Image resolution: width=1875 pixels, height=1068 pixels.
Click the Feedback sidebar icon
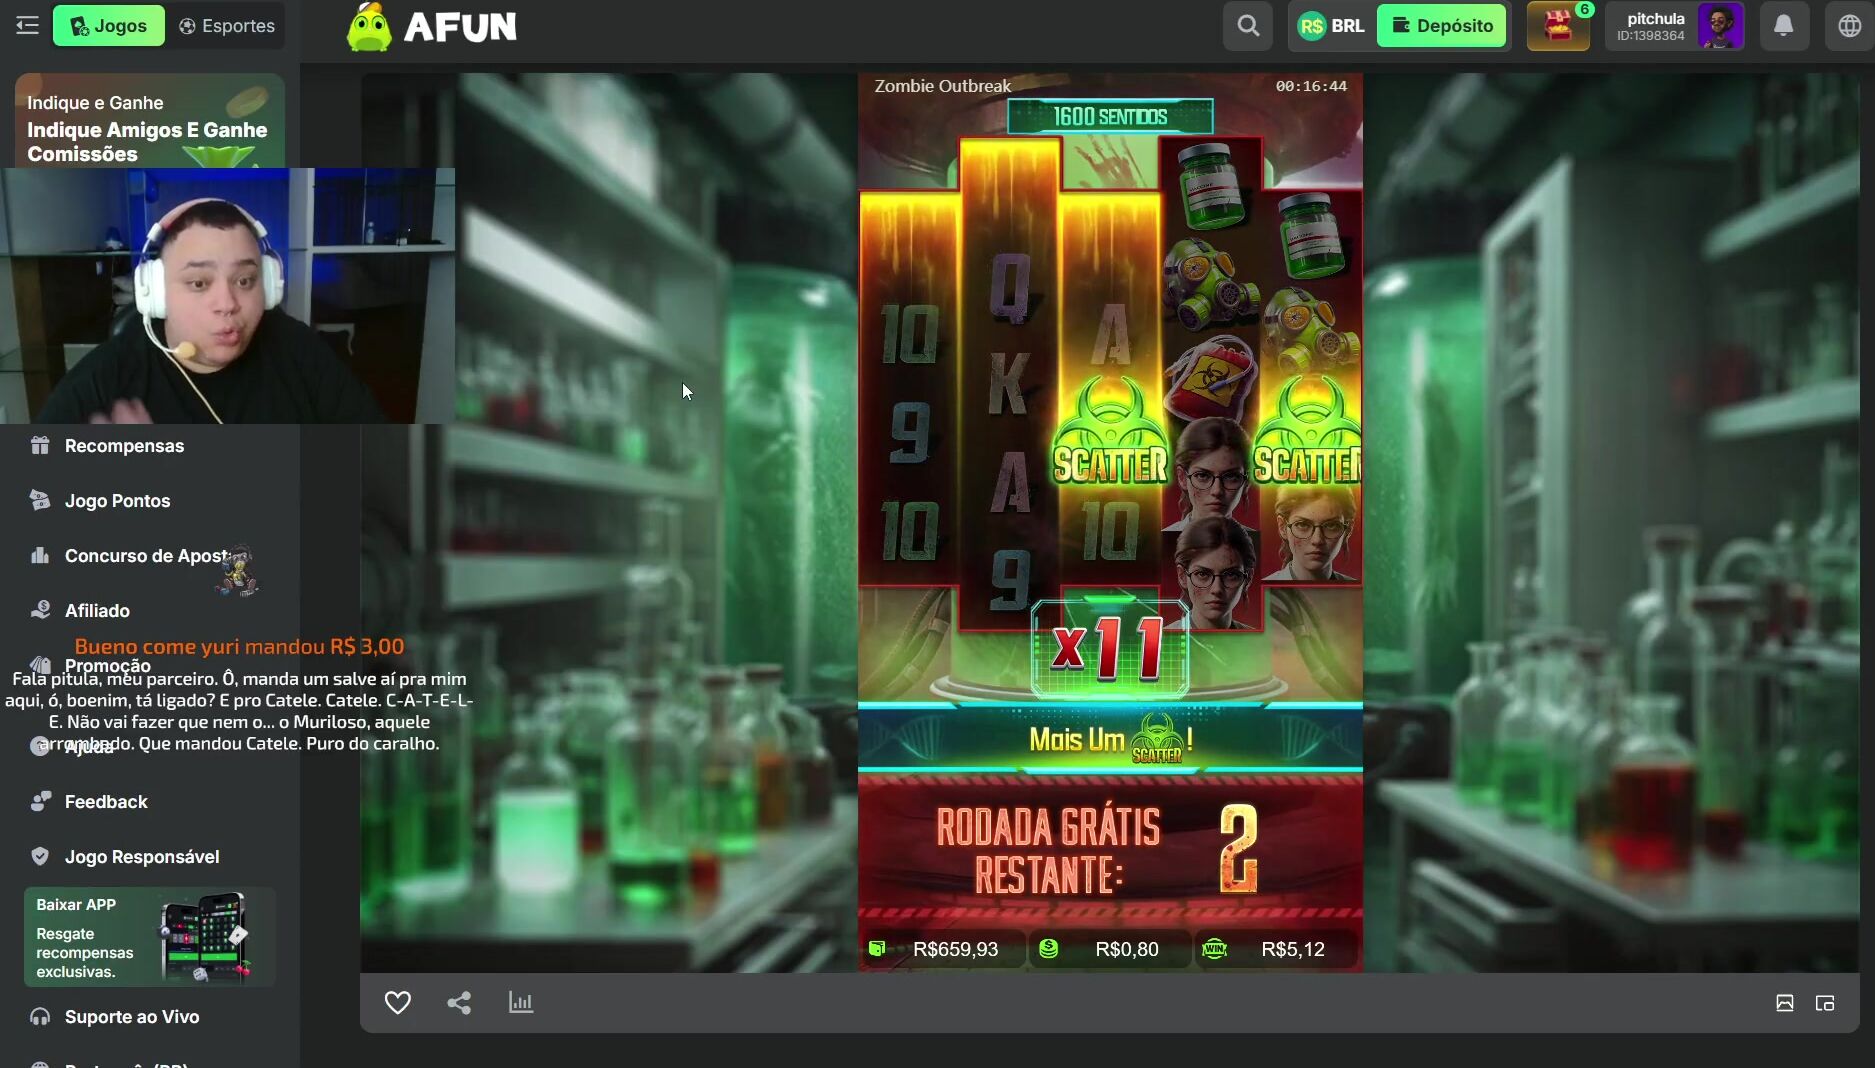coord(40,802)
